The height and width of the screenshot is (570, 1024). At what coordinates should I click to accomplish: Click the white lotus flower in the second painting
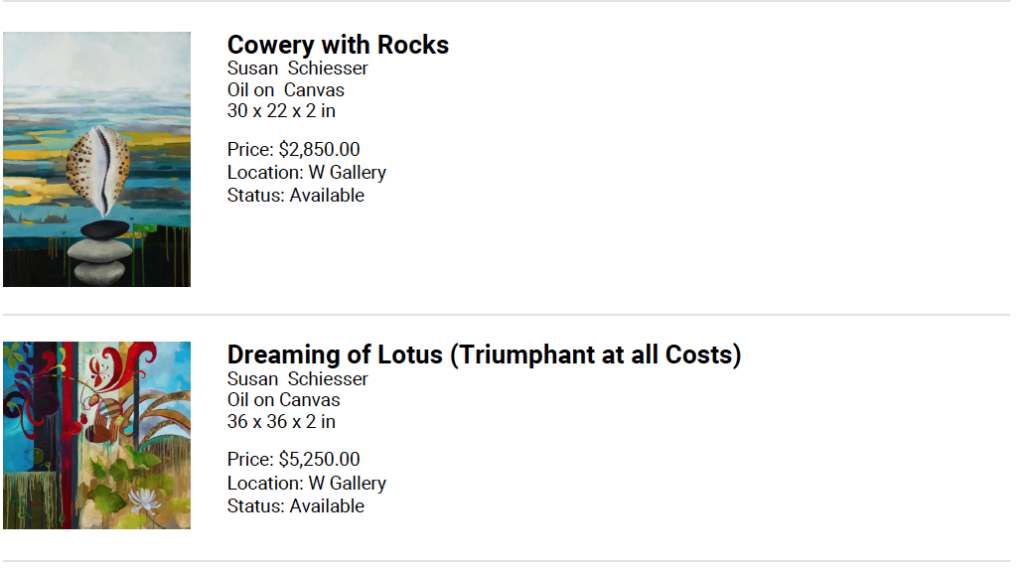click(x=144, y=501)
